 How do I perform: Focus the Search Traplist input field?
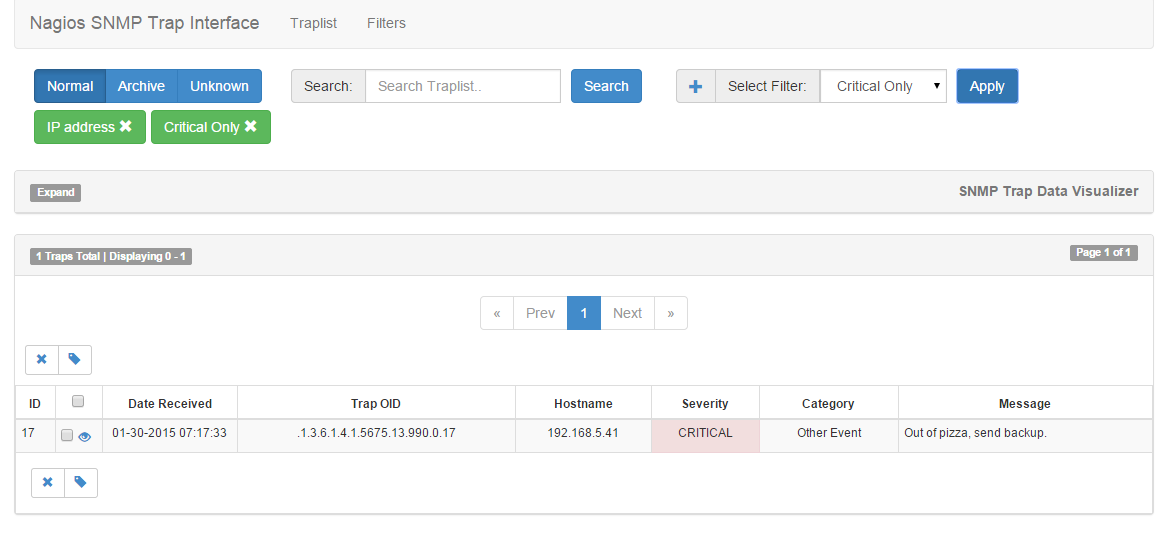[462, 86]
